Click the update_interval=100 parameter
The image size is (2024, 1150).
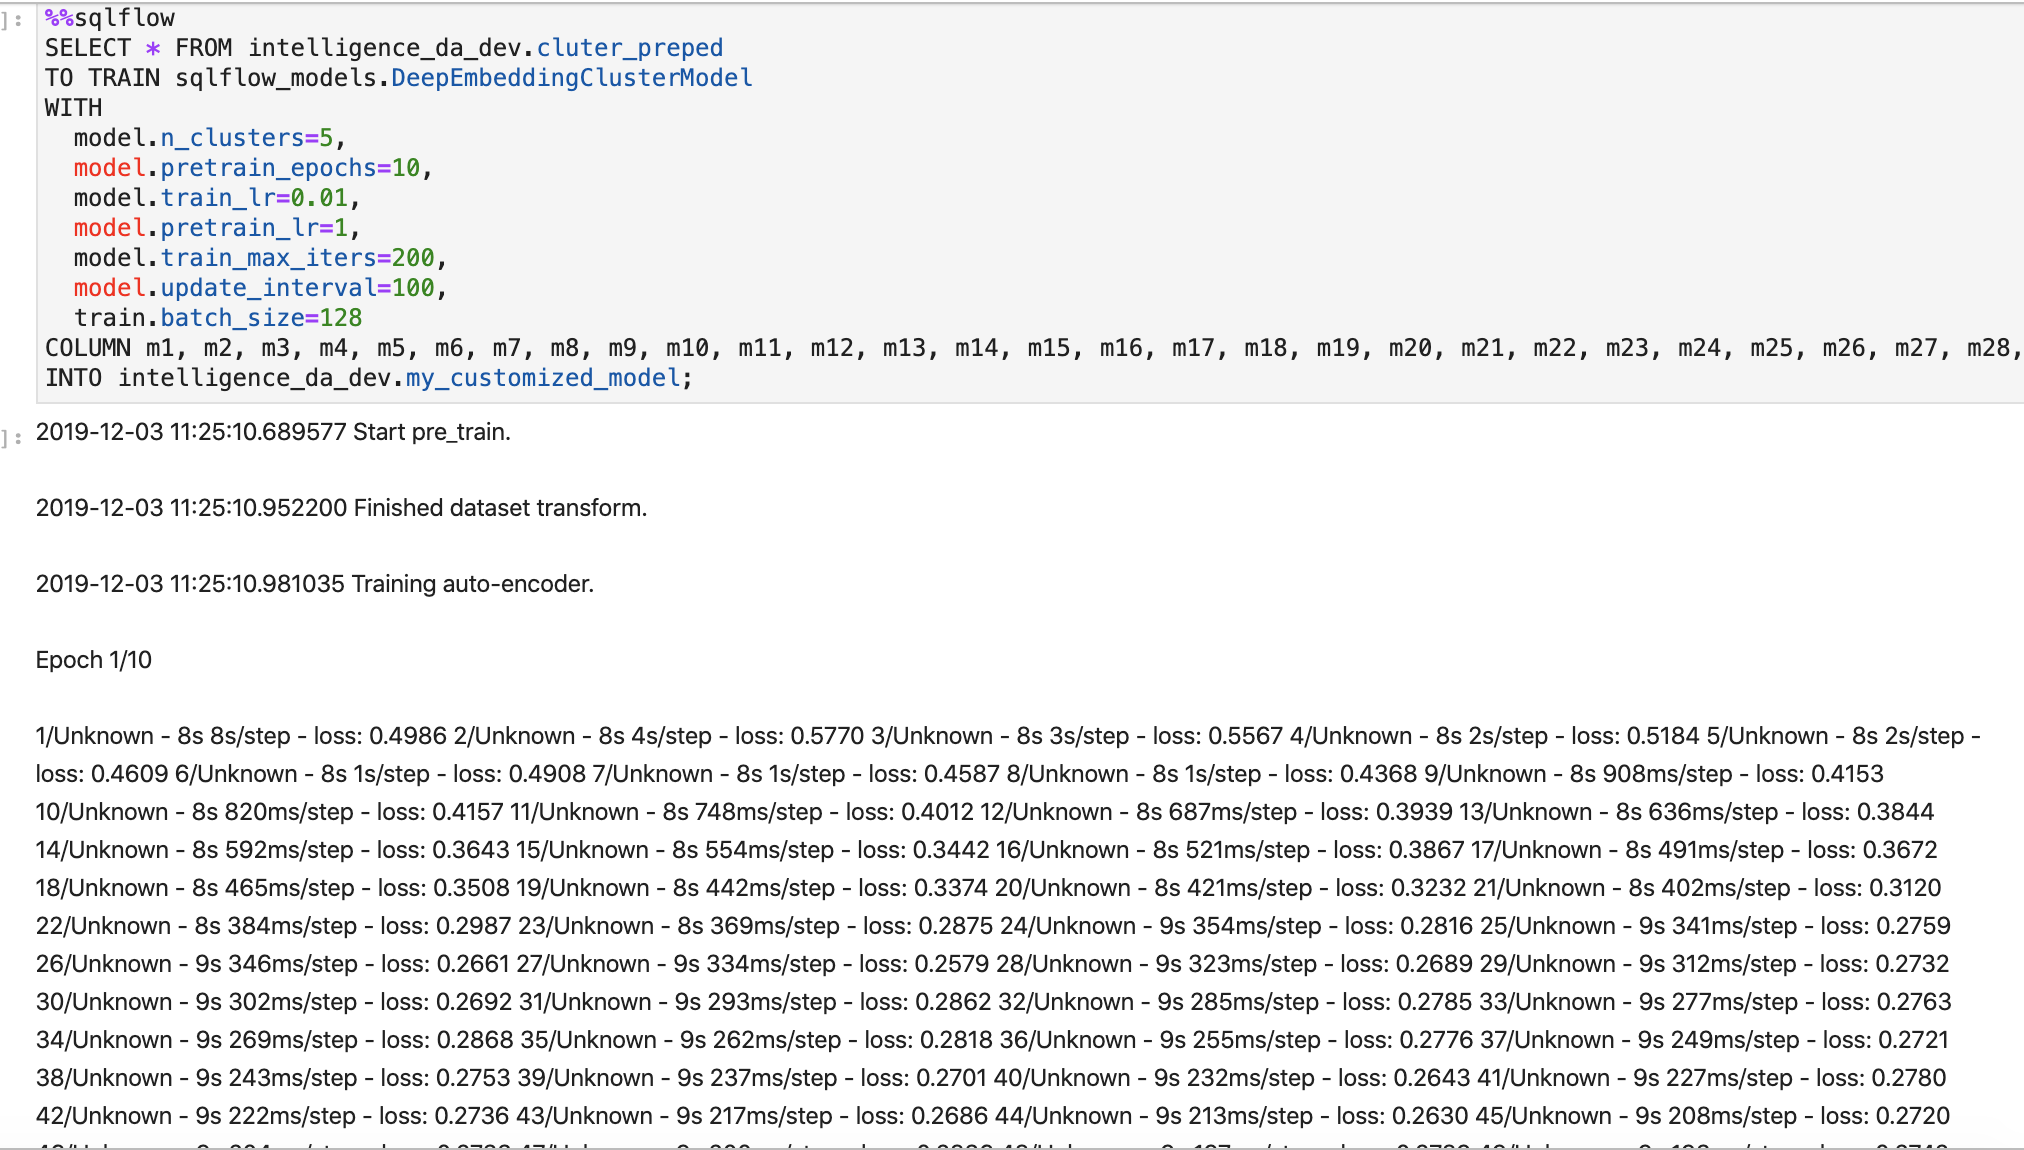pos(258,288)
